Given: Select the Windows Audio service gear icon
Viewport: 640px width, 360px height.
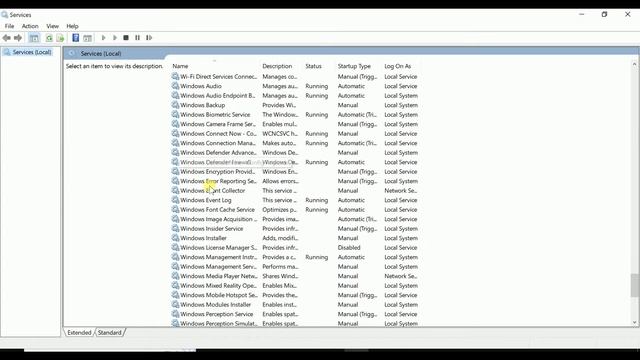Looking at the screenshot, I should coord(176,86).
